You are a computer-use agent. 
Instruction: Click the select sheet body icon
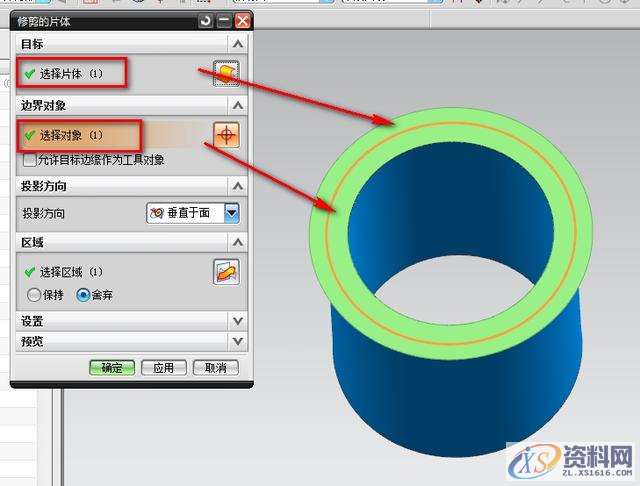pos(228,74)
